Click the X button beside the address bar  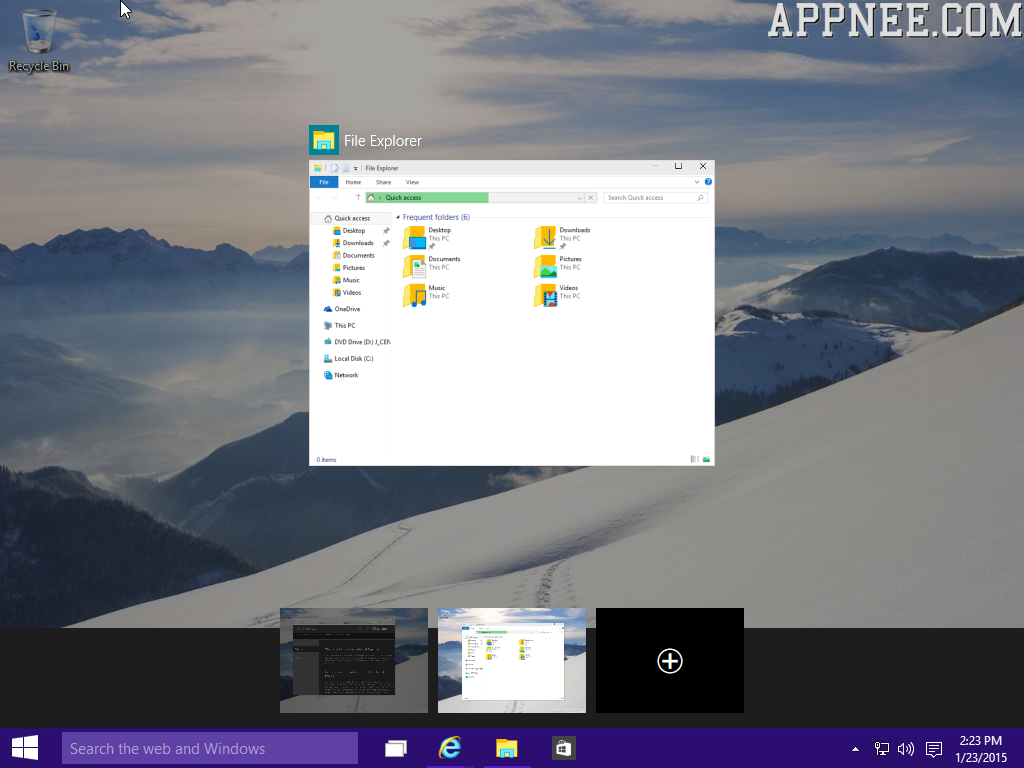point(590,197)
